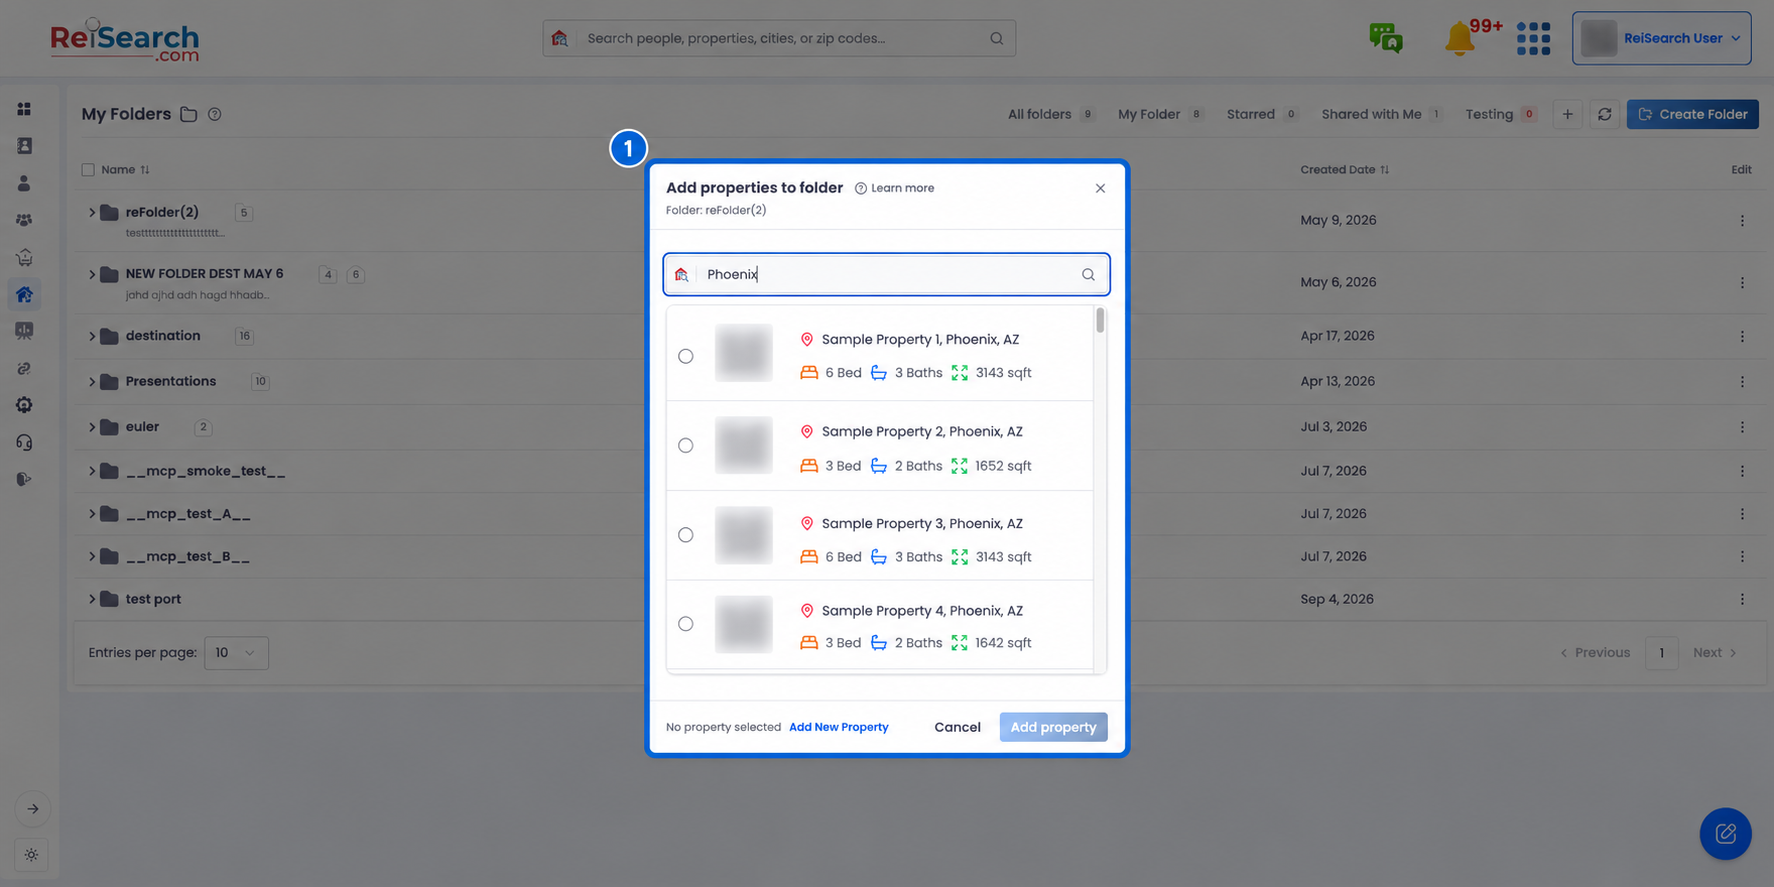Open the entries per page dropdown

click(x=236, y=653)
